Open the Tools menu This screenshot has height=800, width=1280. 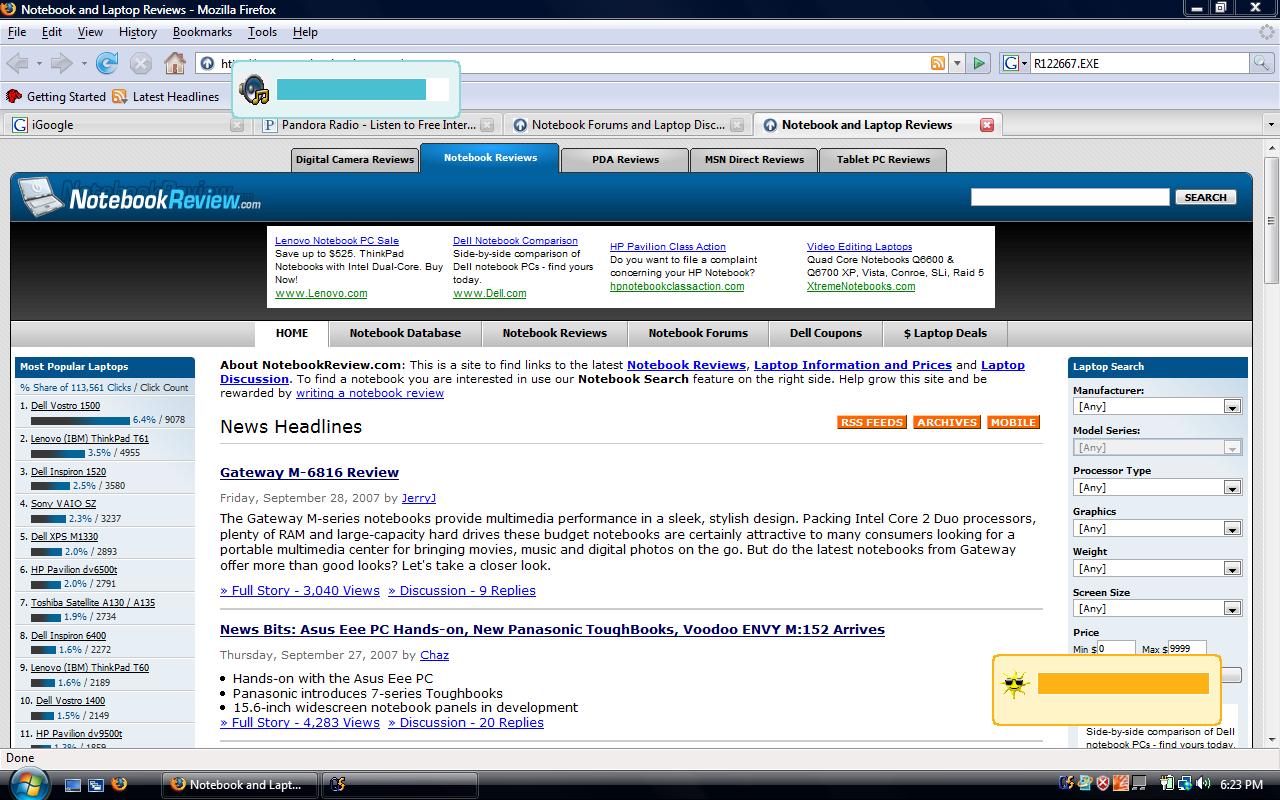(x=262, y=32)
